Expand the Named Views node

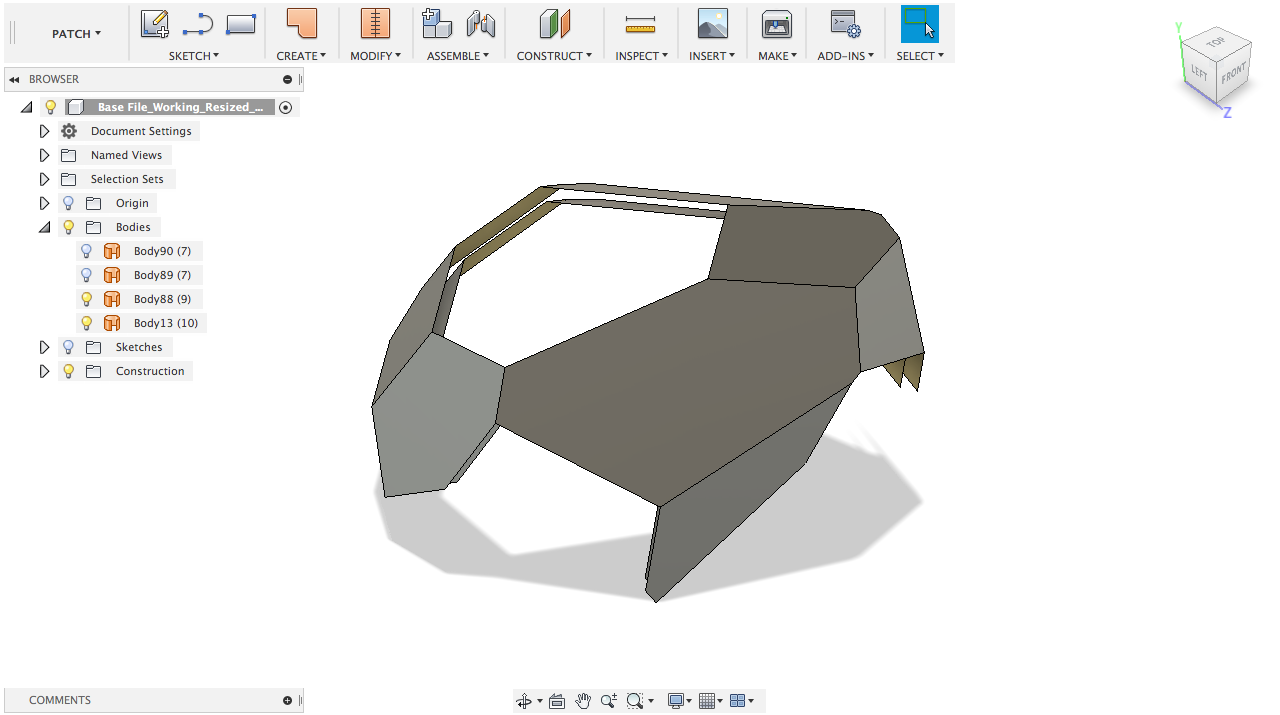pyautogui.click(x=44, y=155)
